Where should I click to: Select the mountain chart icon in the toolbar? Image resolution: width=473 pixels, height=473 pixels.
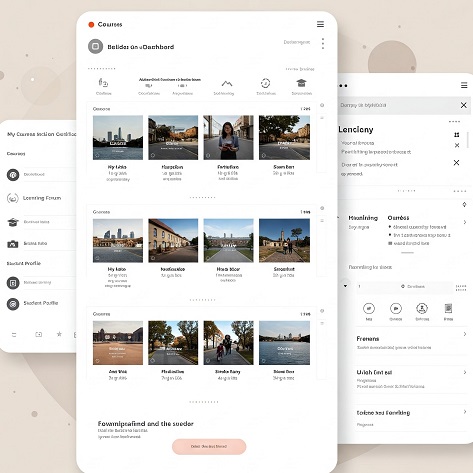coord(227,83)
